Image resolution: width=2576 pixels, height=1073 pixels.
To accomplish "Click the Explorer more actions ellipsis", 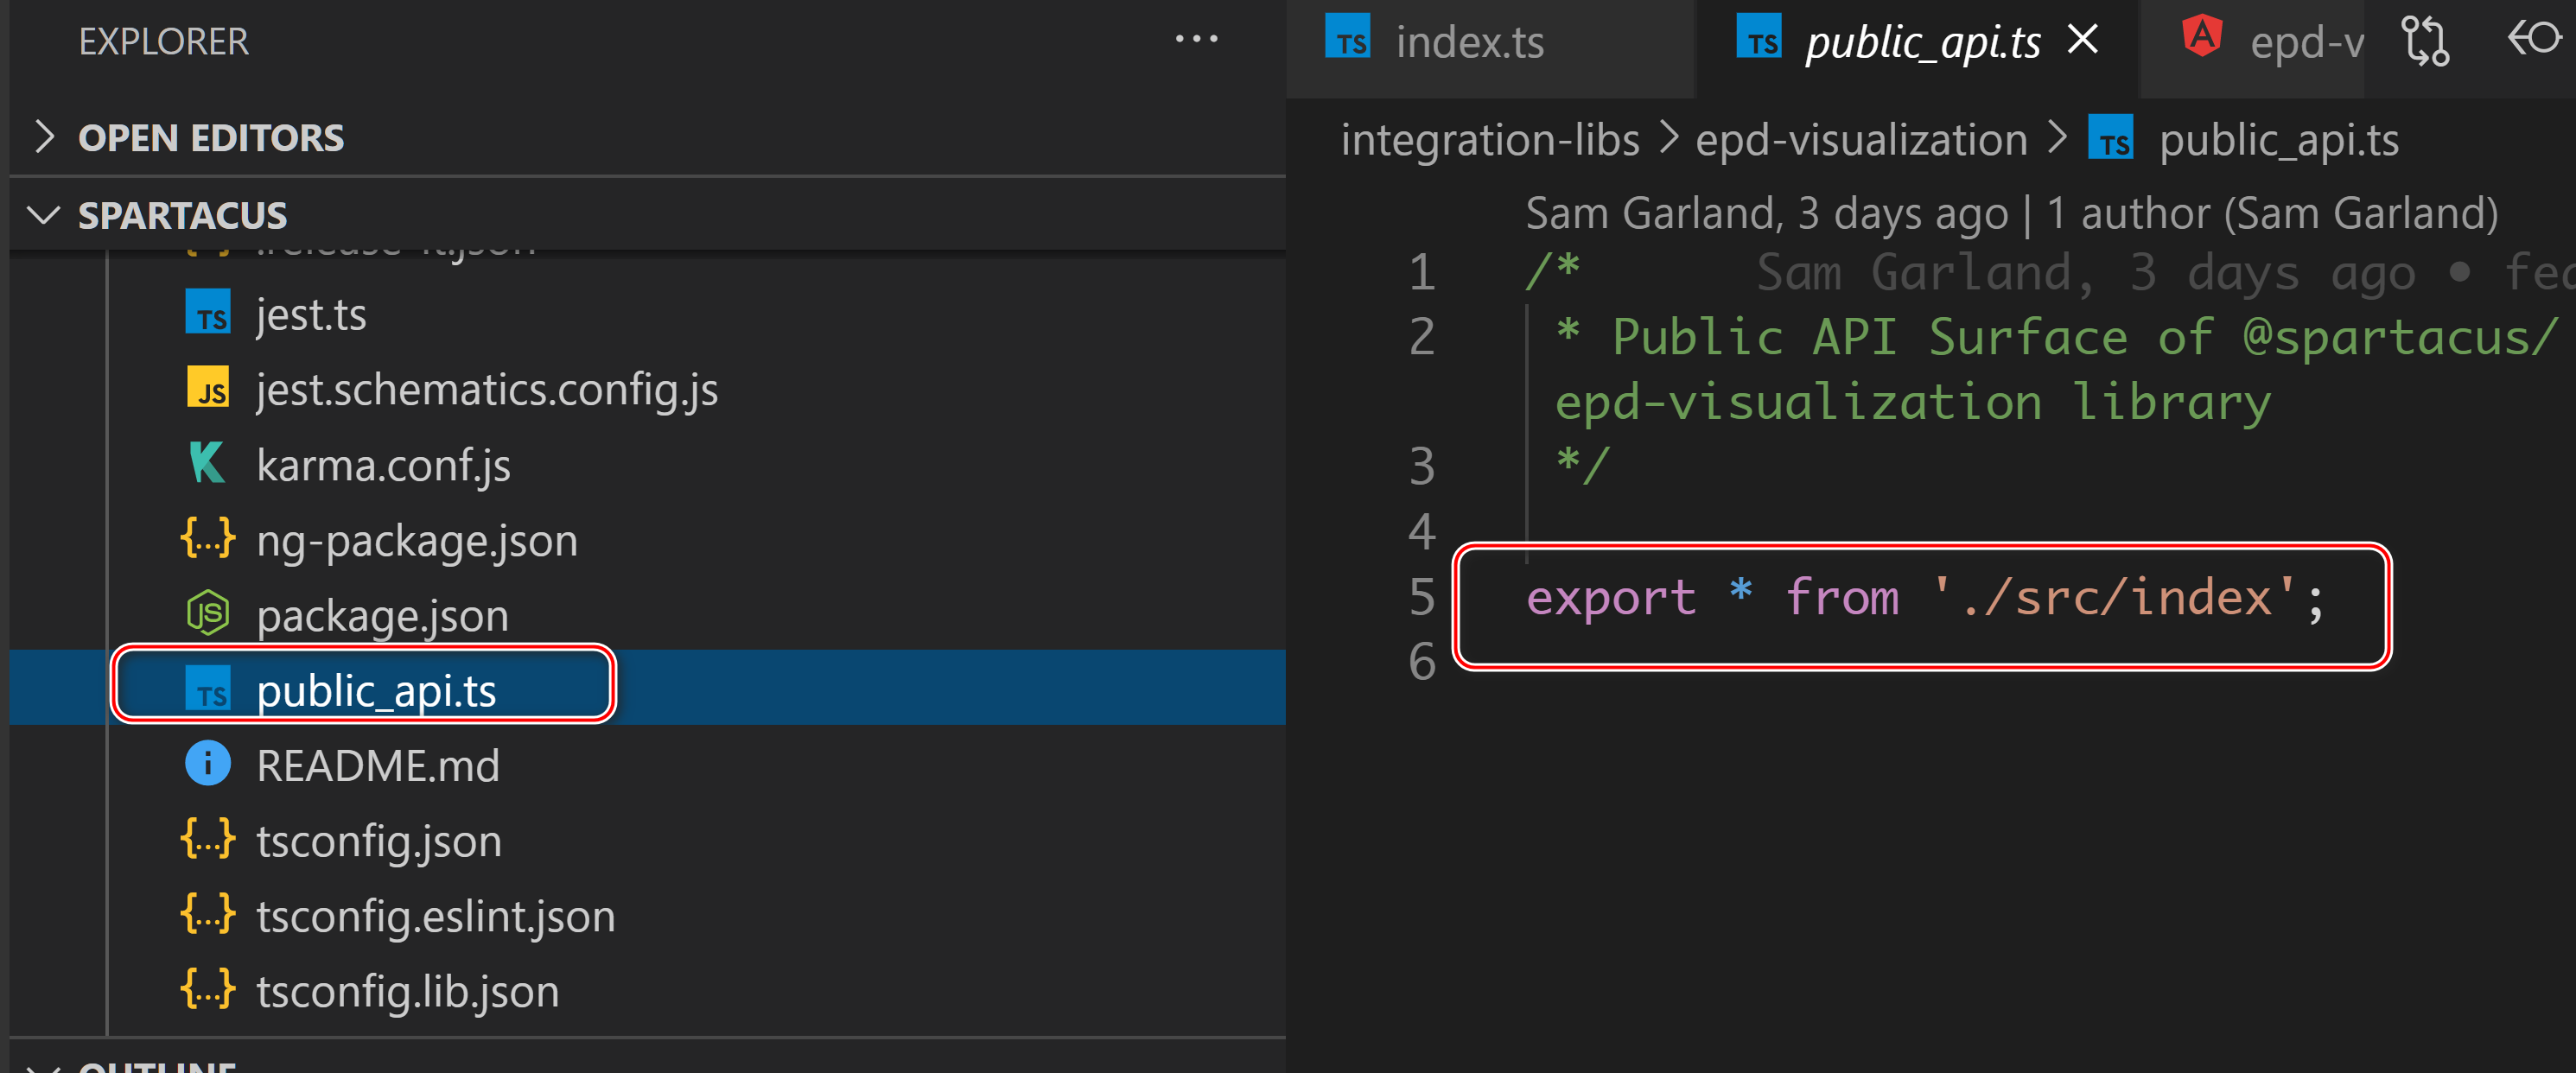I will 1195,40.
